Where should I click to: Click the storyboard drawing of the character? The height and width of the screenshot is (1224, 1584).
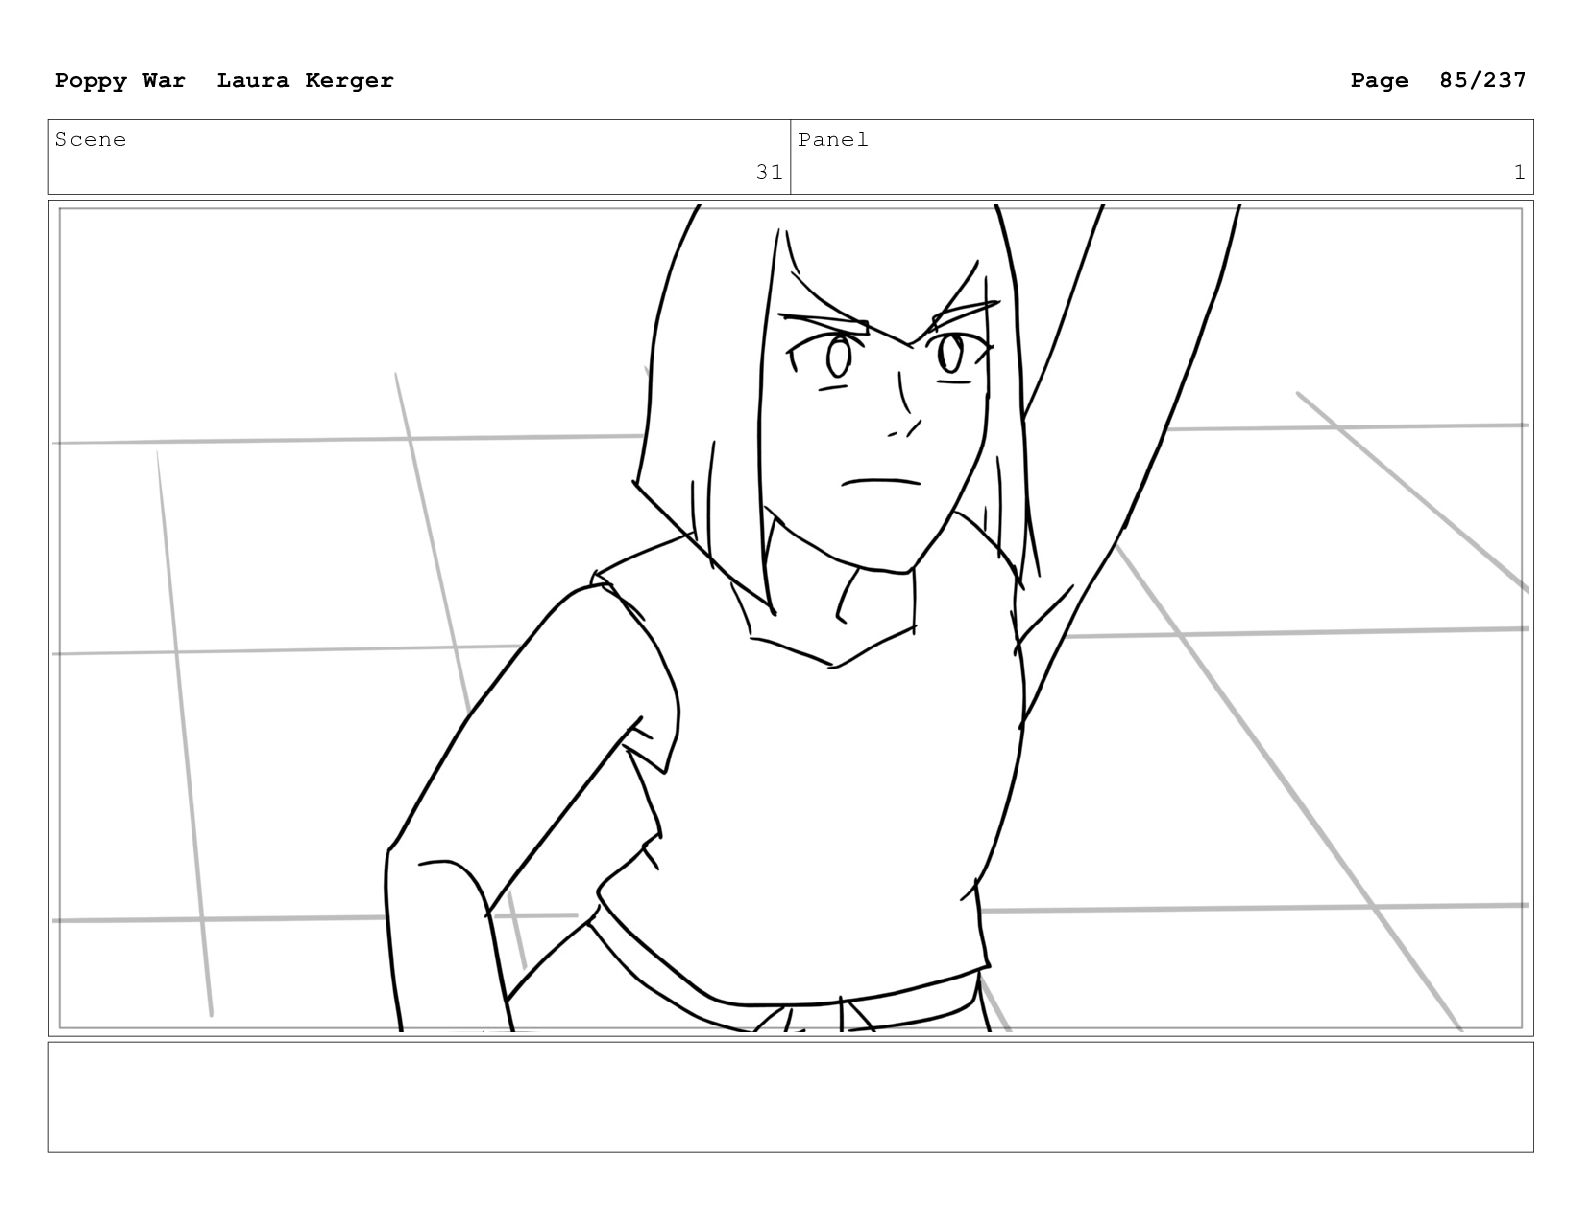(790, 618)
